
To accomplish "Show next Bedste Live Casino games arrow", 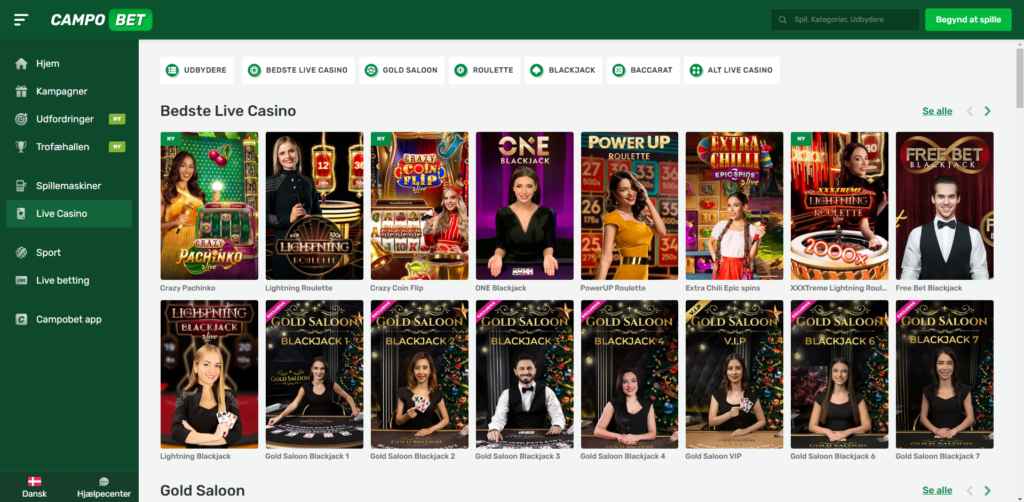I will [x=987, y=111].
